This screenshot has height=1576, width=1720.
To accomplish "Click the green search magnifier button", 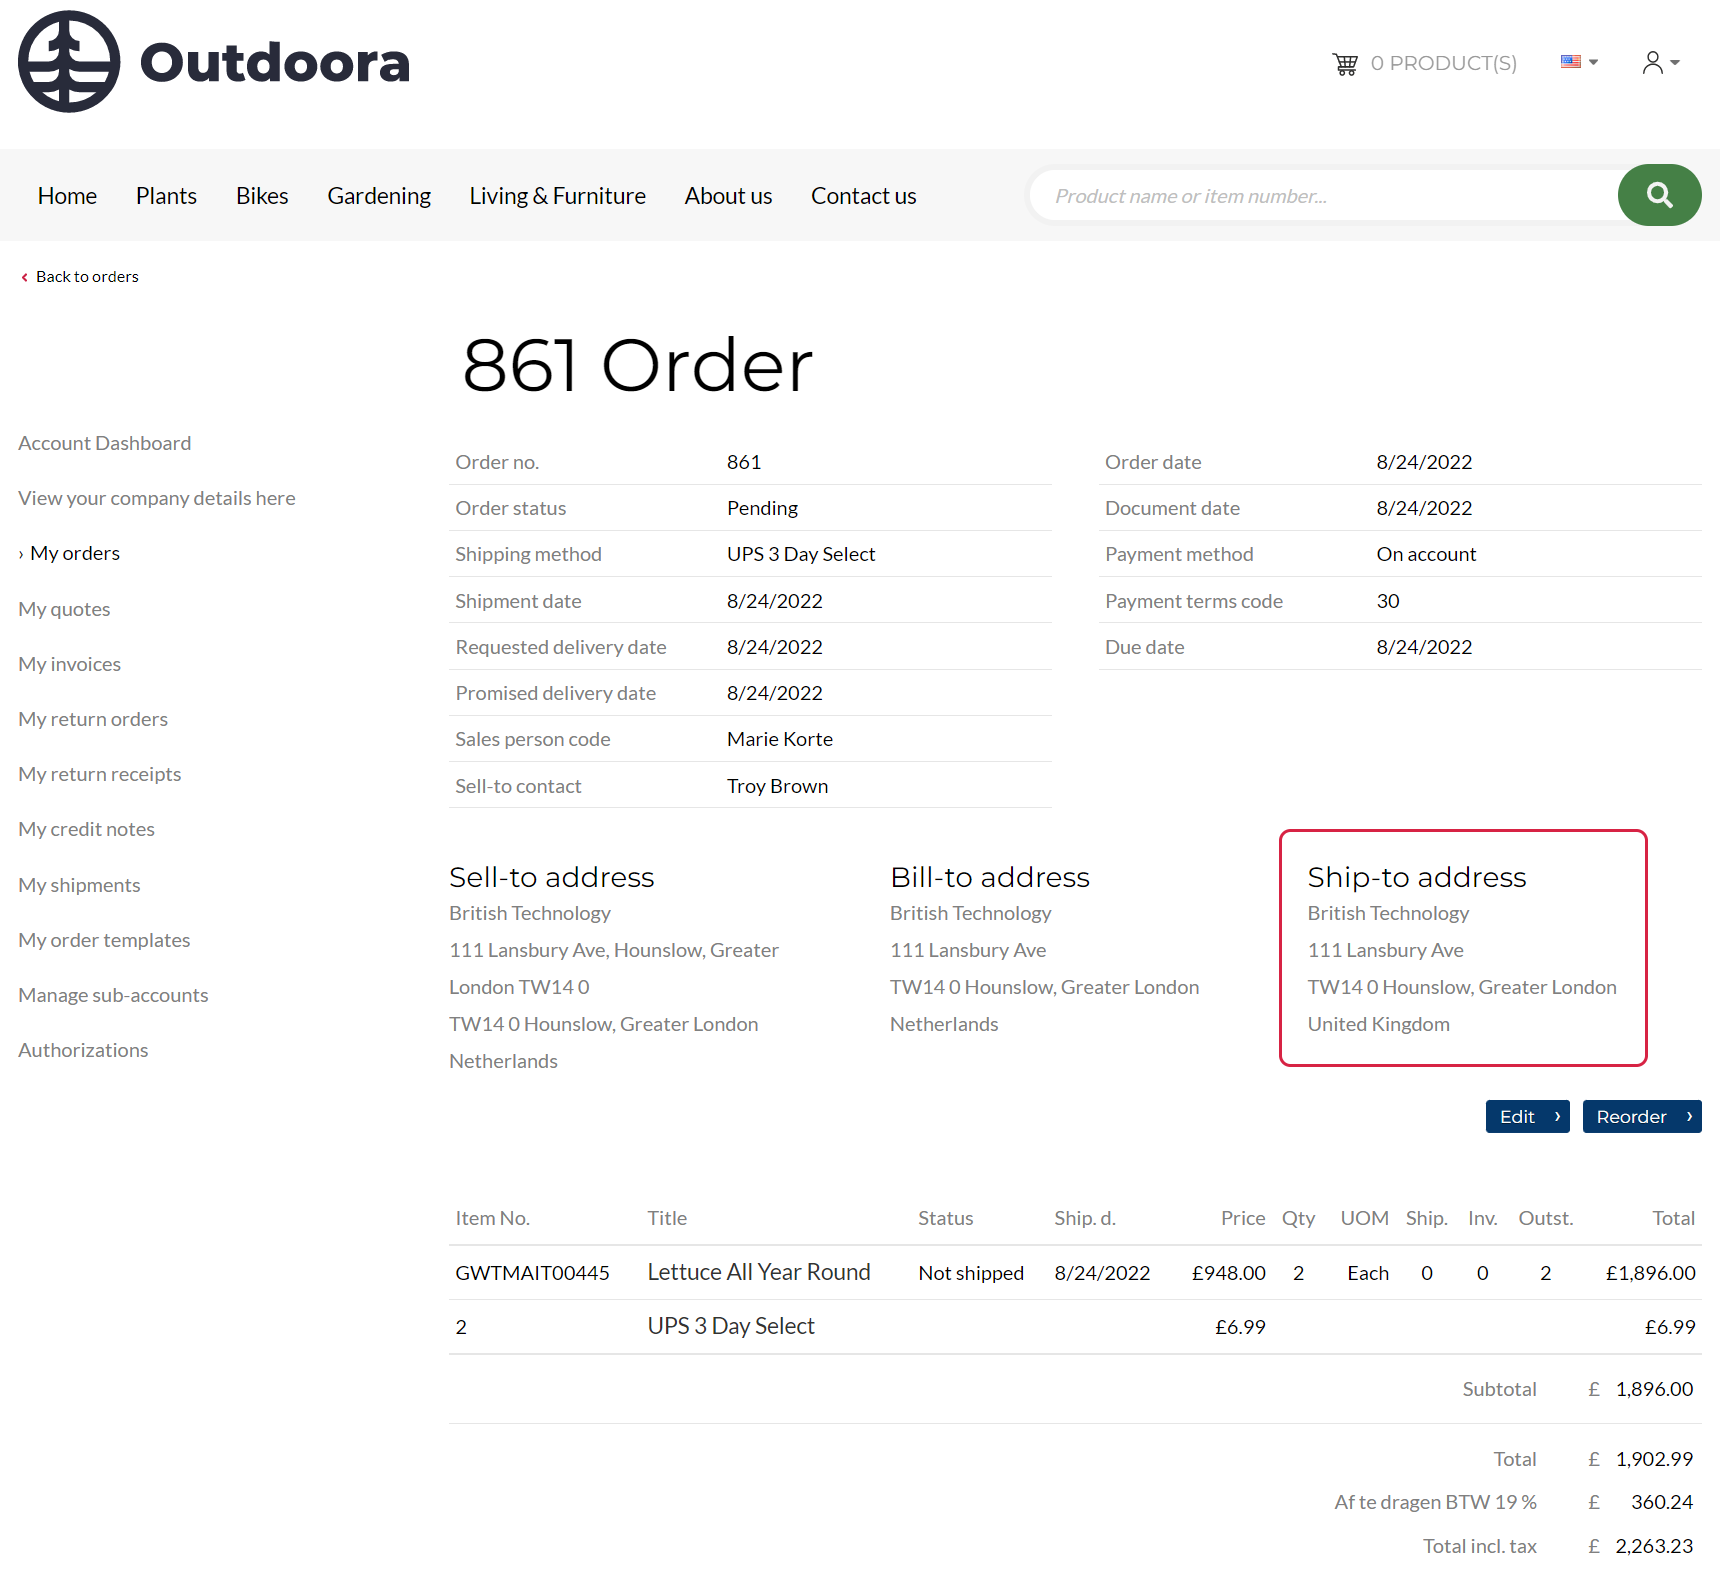I will (x=1659, y=195).
